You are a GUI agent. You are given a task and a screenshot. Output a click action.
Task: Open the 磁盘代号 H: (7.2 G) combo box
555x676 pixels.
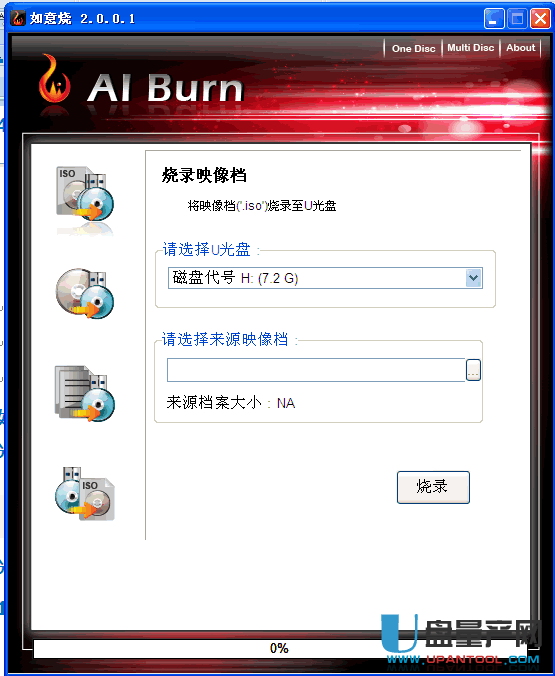coord(325,278)
